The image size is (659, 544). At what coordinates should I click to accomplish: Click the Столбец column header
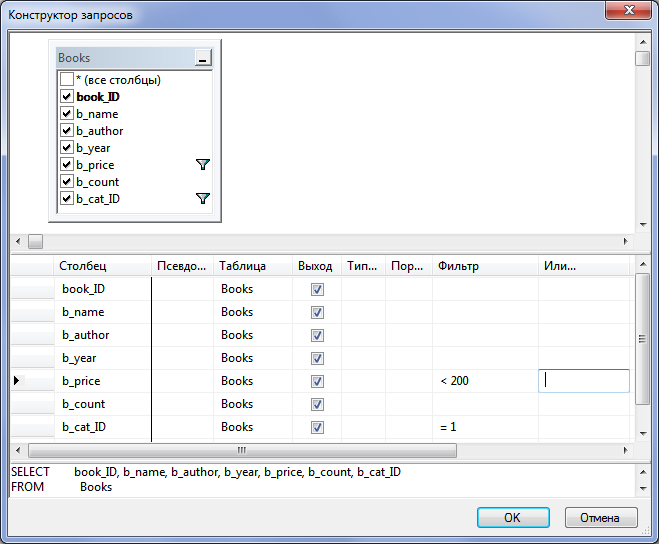tap(103, 266)
